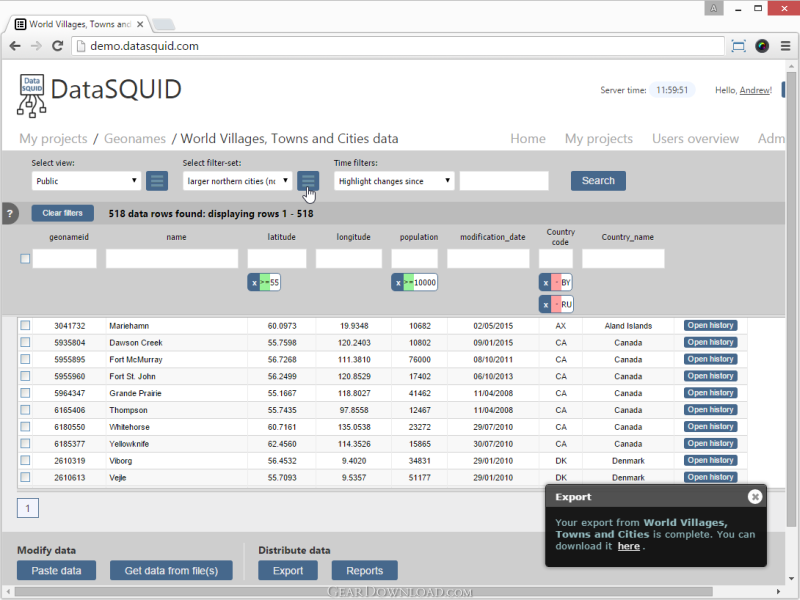Screen dimensions: 800x600
Task: Click the fullscreen screen-capture extension icon
Action: click(x=738, y=46)
